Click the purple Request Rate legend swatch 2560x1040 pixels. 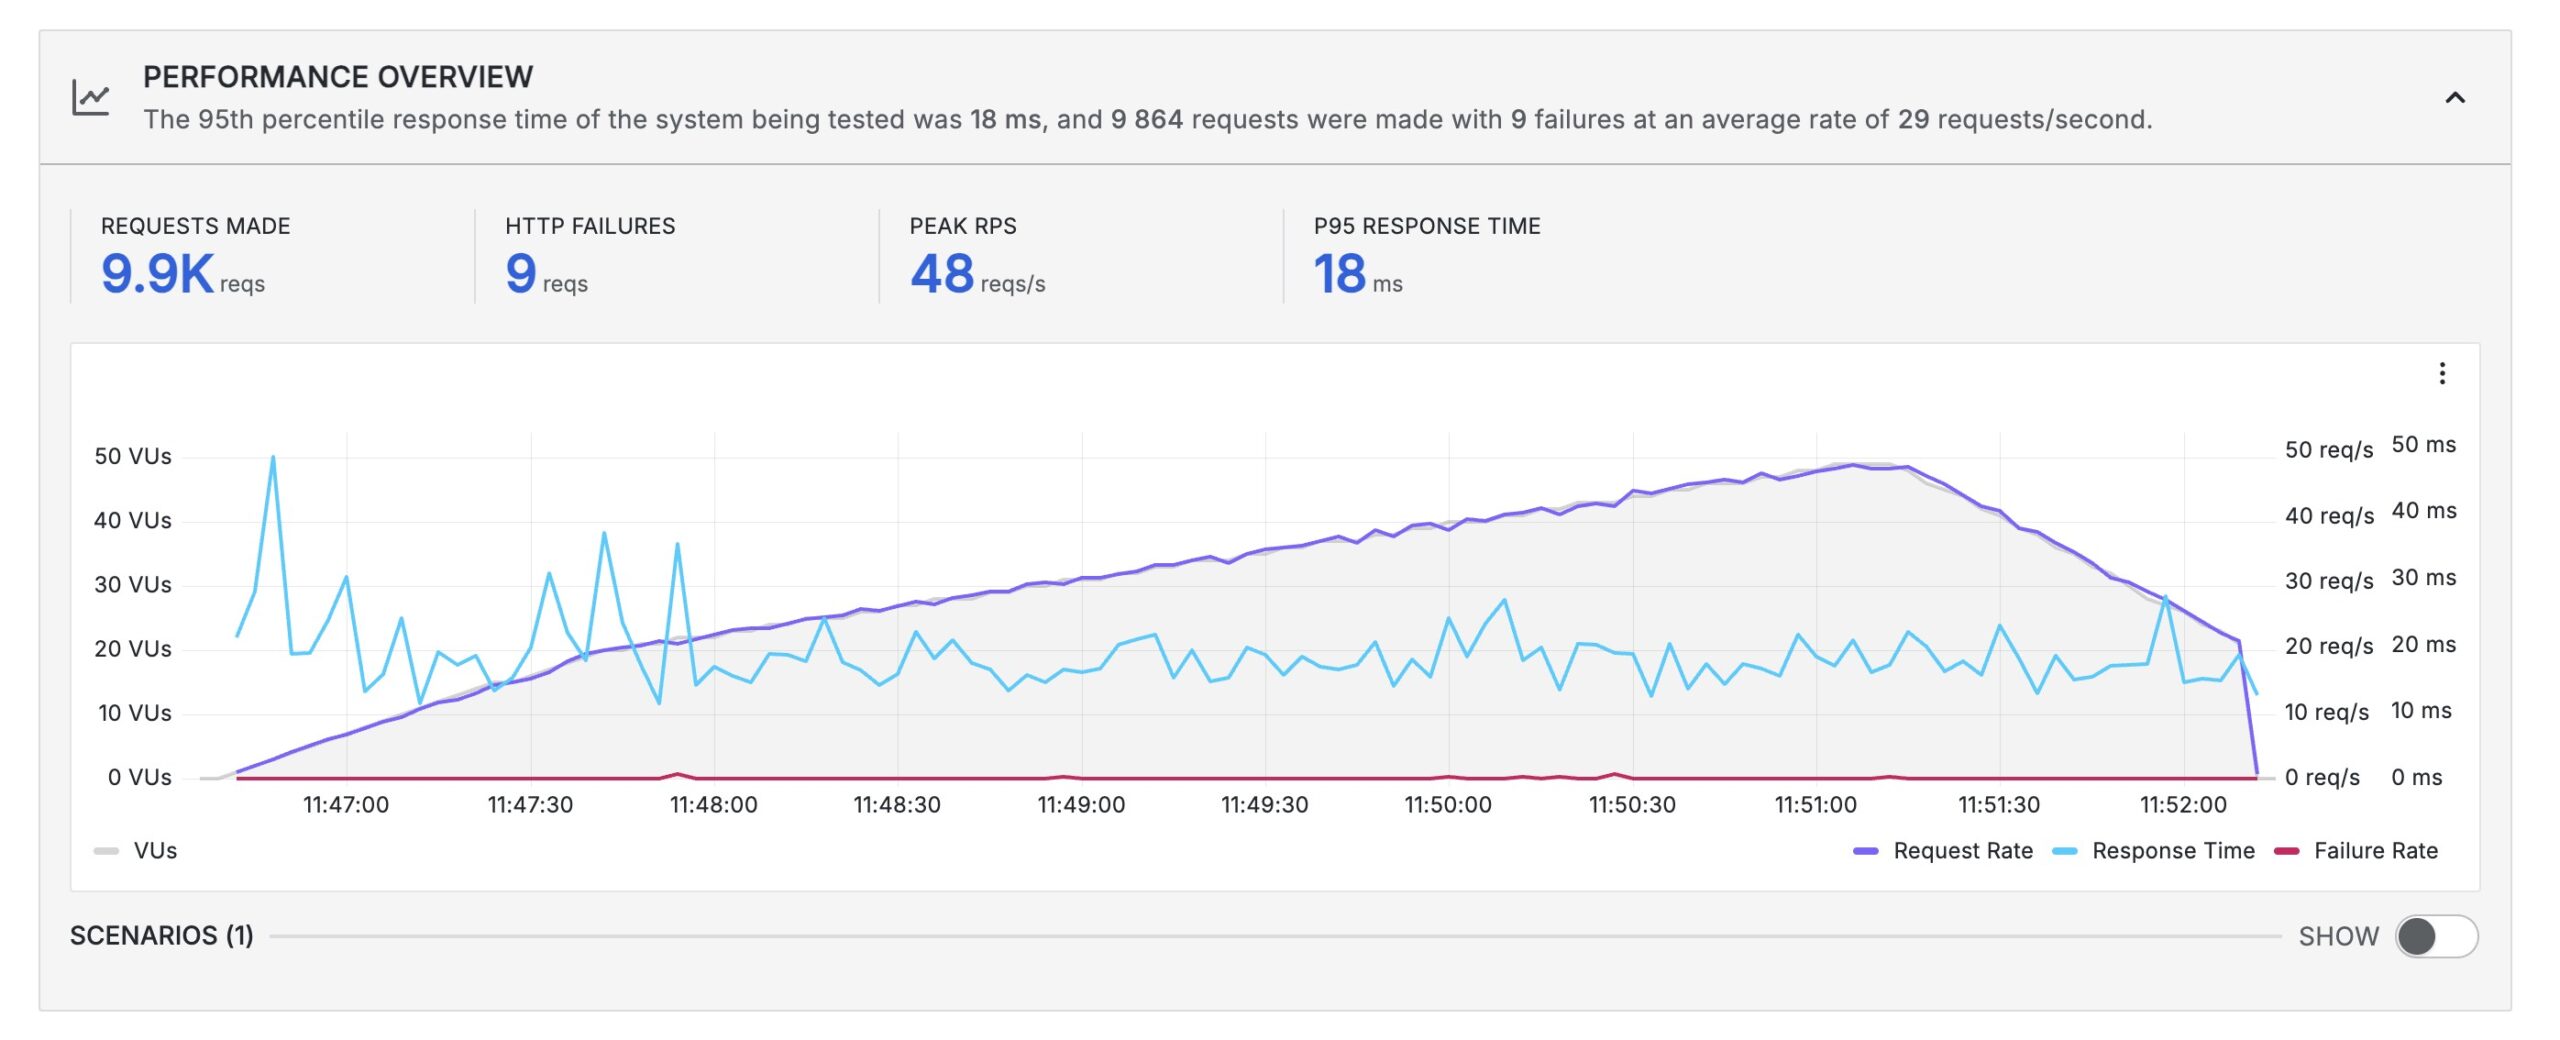[x=1865, y=851]
